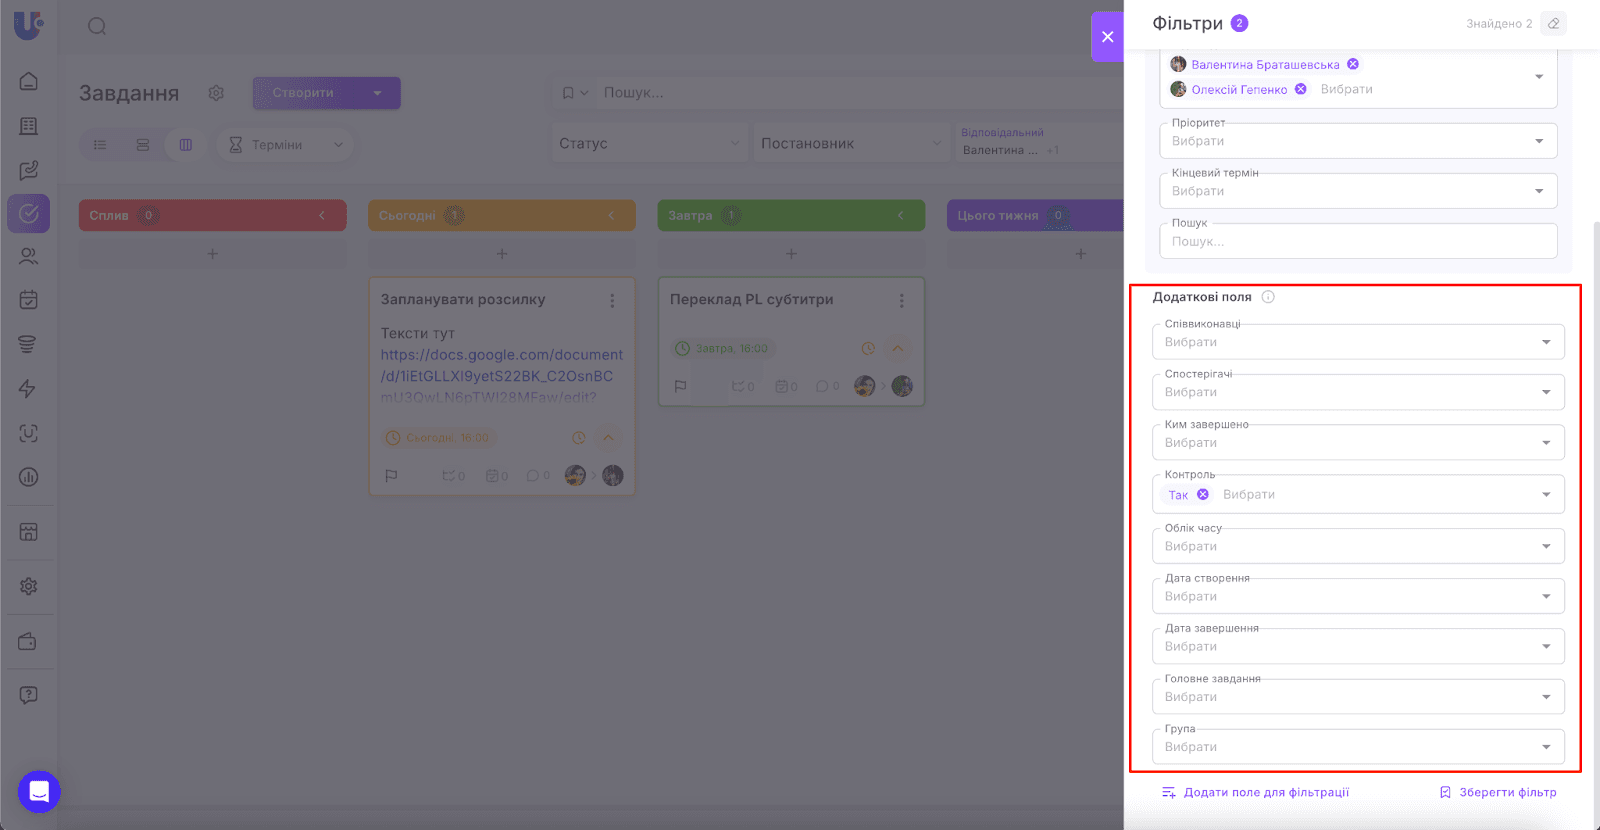Click Додати поле для фільтрації link
This screenshot has width=1600, height=830.
[x=1256, y=792]
